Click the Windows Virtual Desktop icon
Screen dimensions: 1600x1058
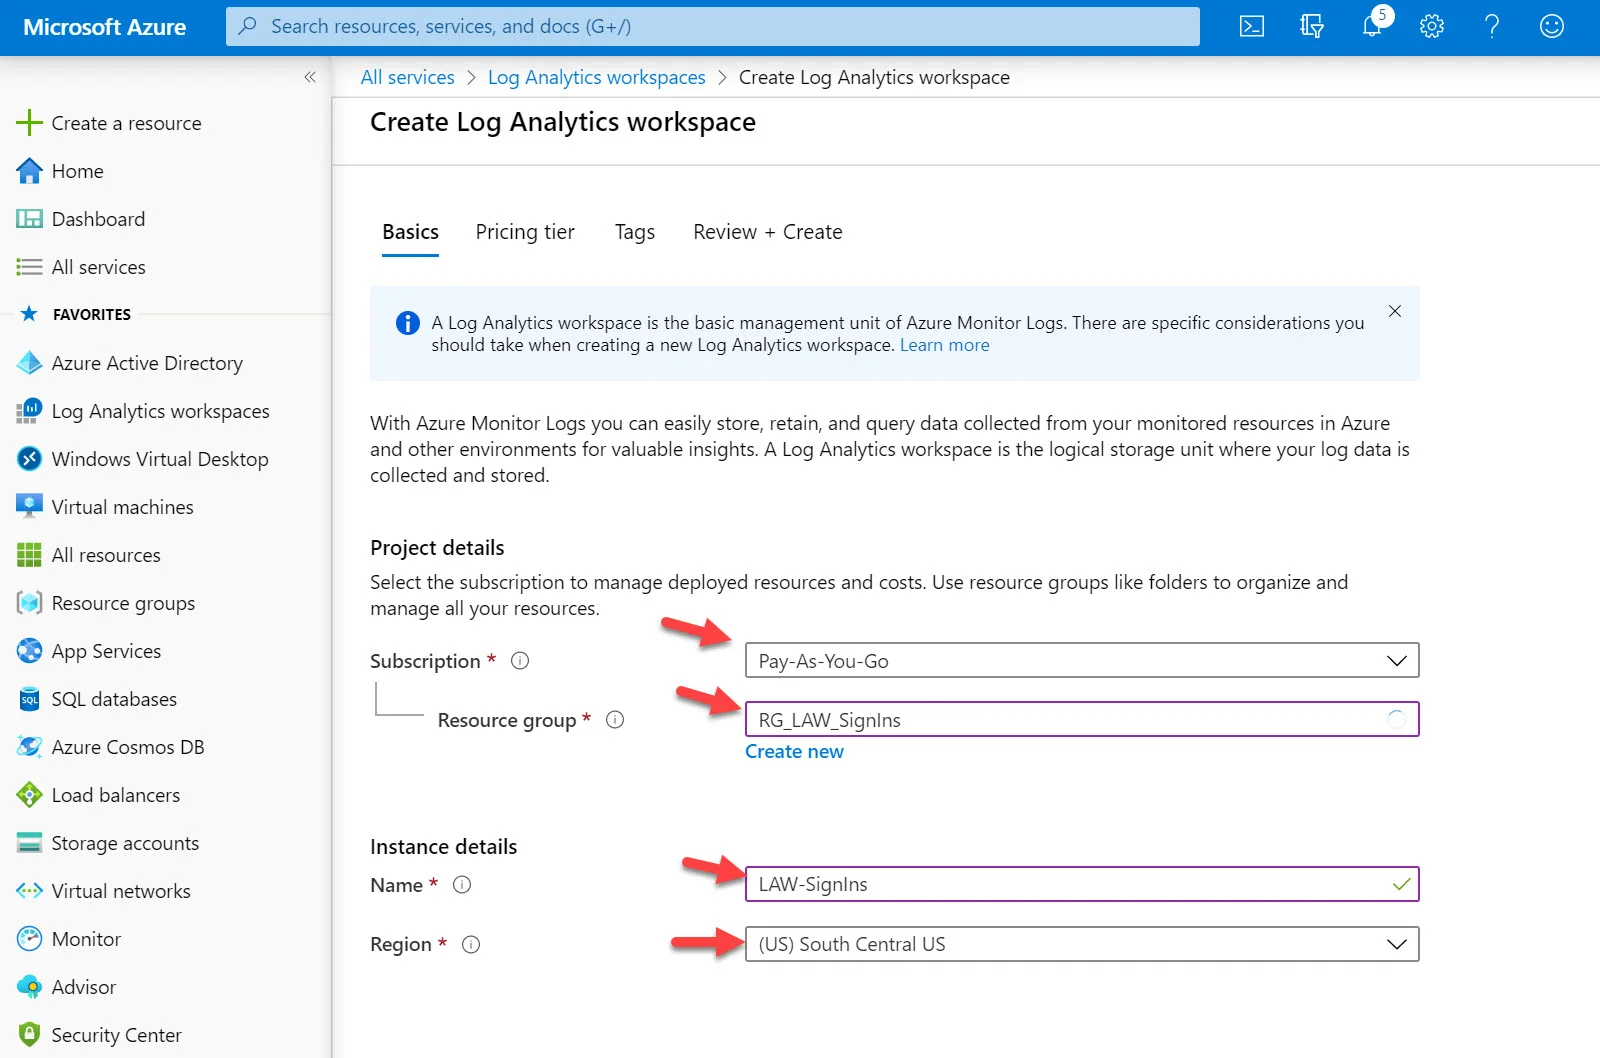pyautogui.click(x=29, y=459)
